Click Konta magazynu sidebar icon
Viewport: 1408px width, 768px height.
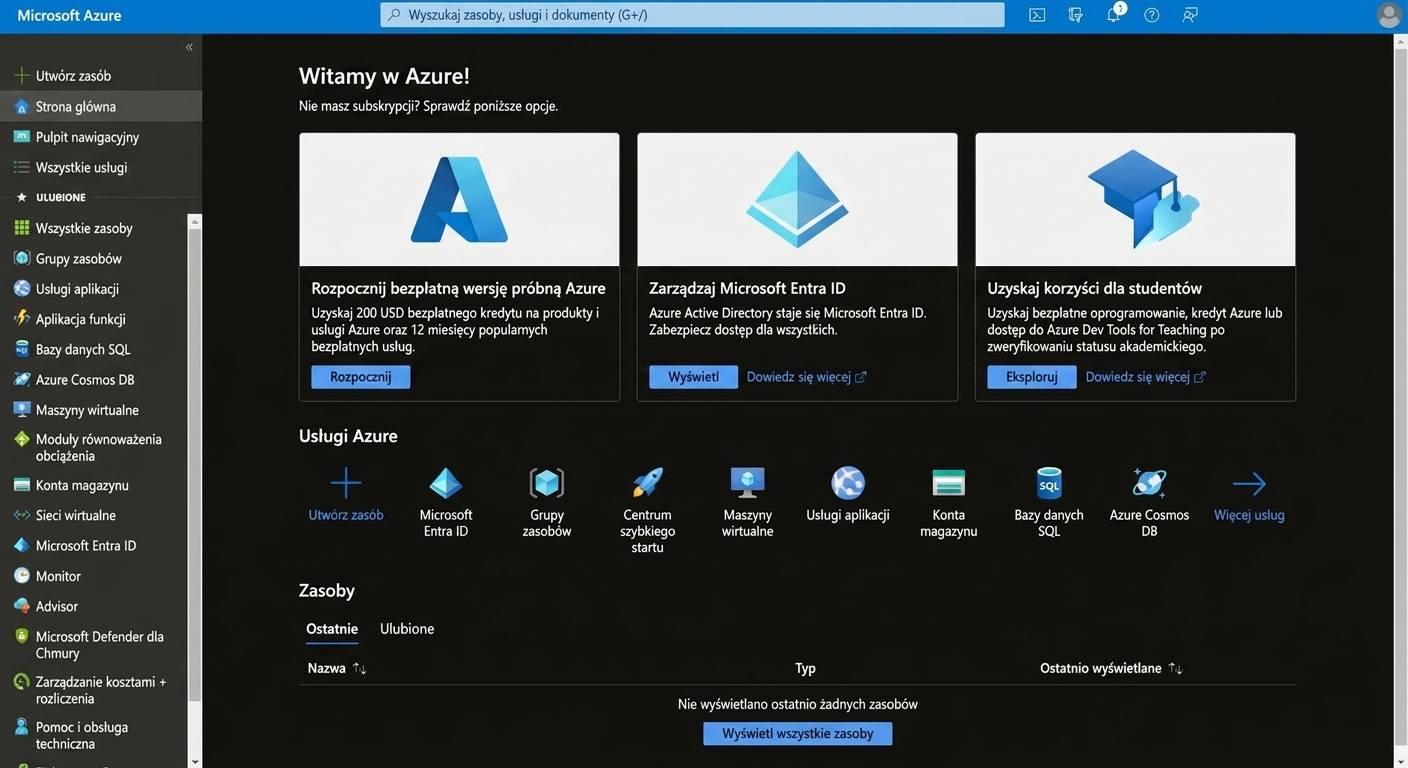click(22, 485)
